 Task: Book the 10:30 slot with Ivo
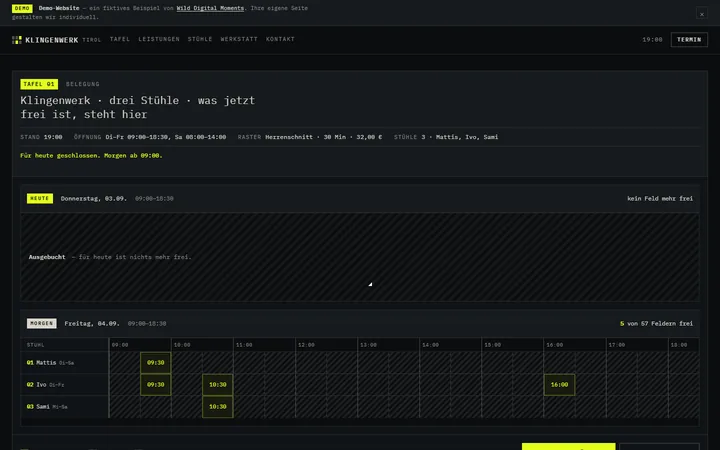coord(218,385)
